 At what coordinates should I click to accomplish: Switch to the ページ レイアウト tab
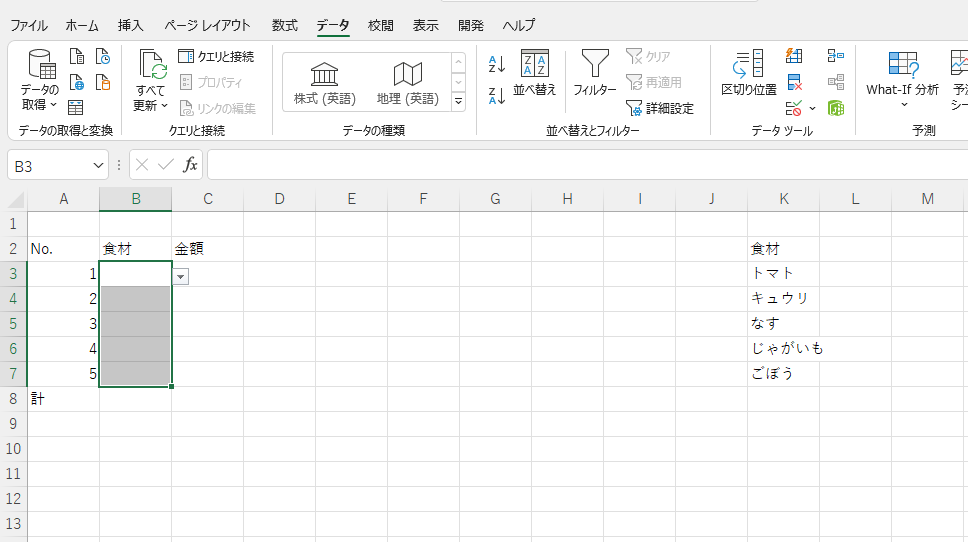[x=207, y=25]
